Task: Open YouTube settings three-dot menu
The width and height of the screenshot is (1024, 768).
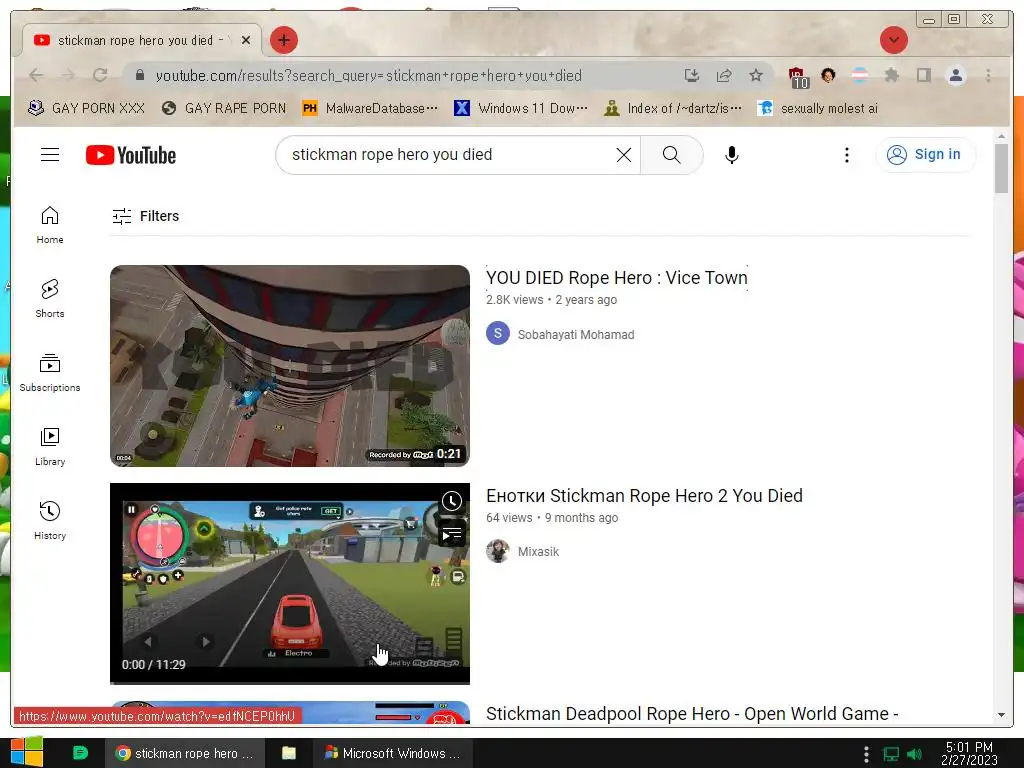Action: [x=846, y=155]
